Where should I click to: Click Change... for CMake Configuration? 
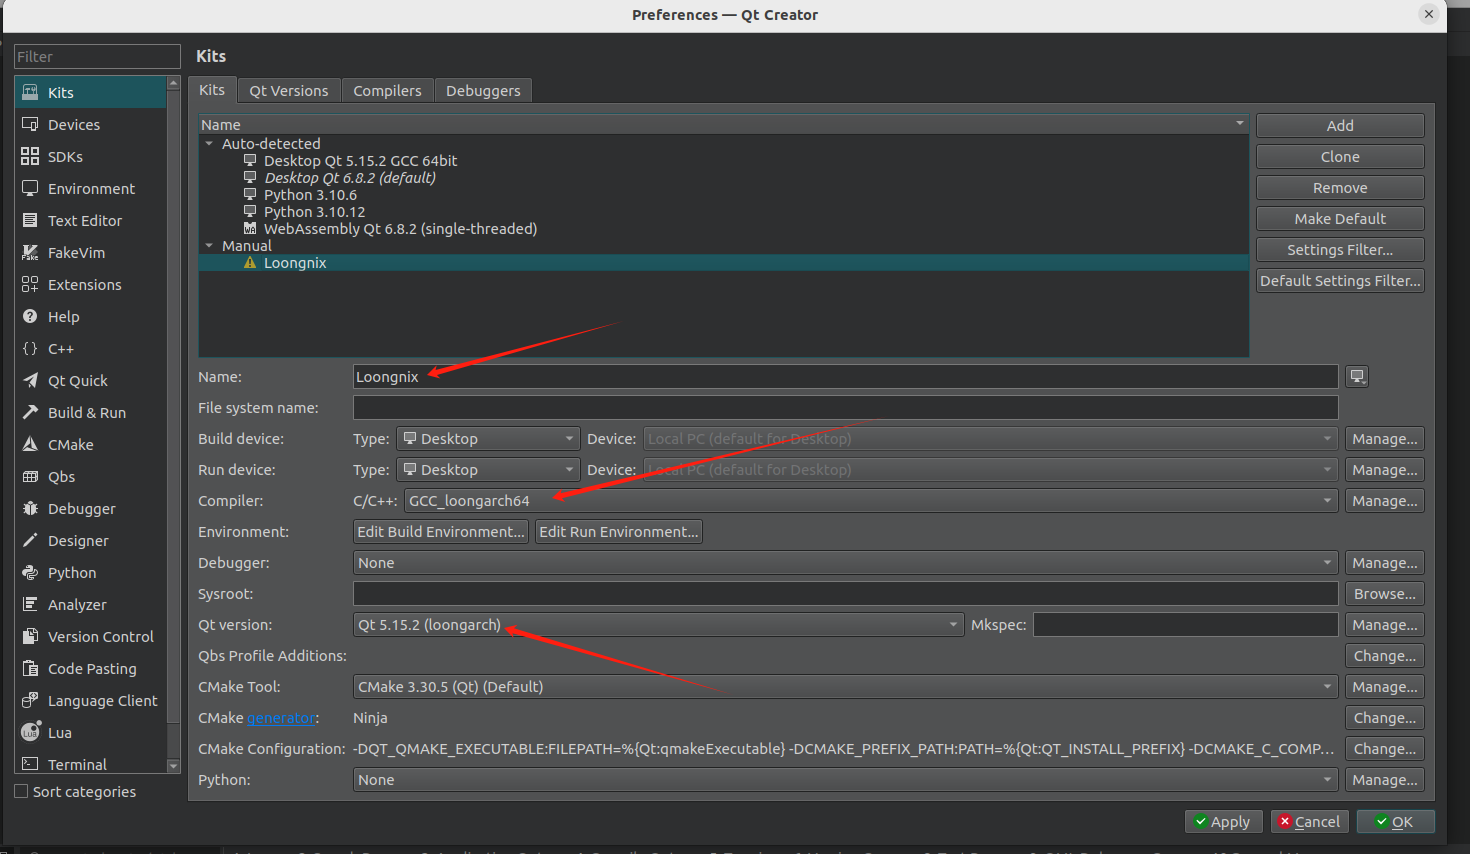point(1385,748)
